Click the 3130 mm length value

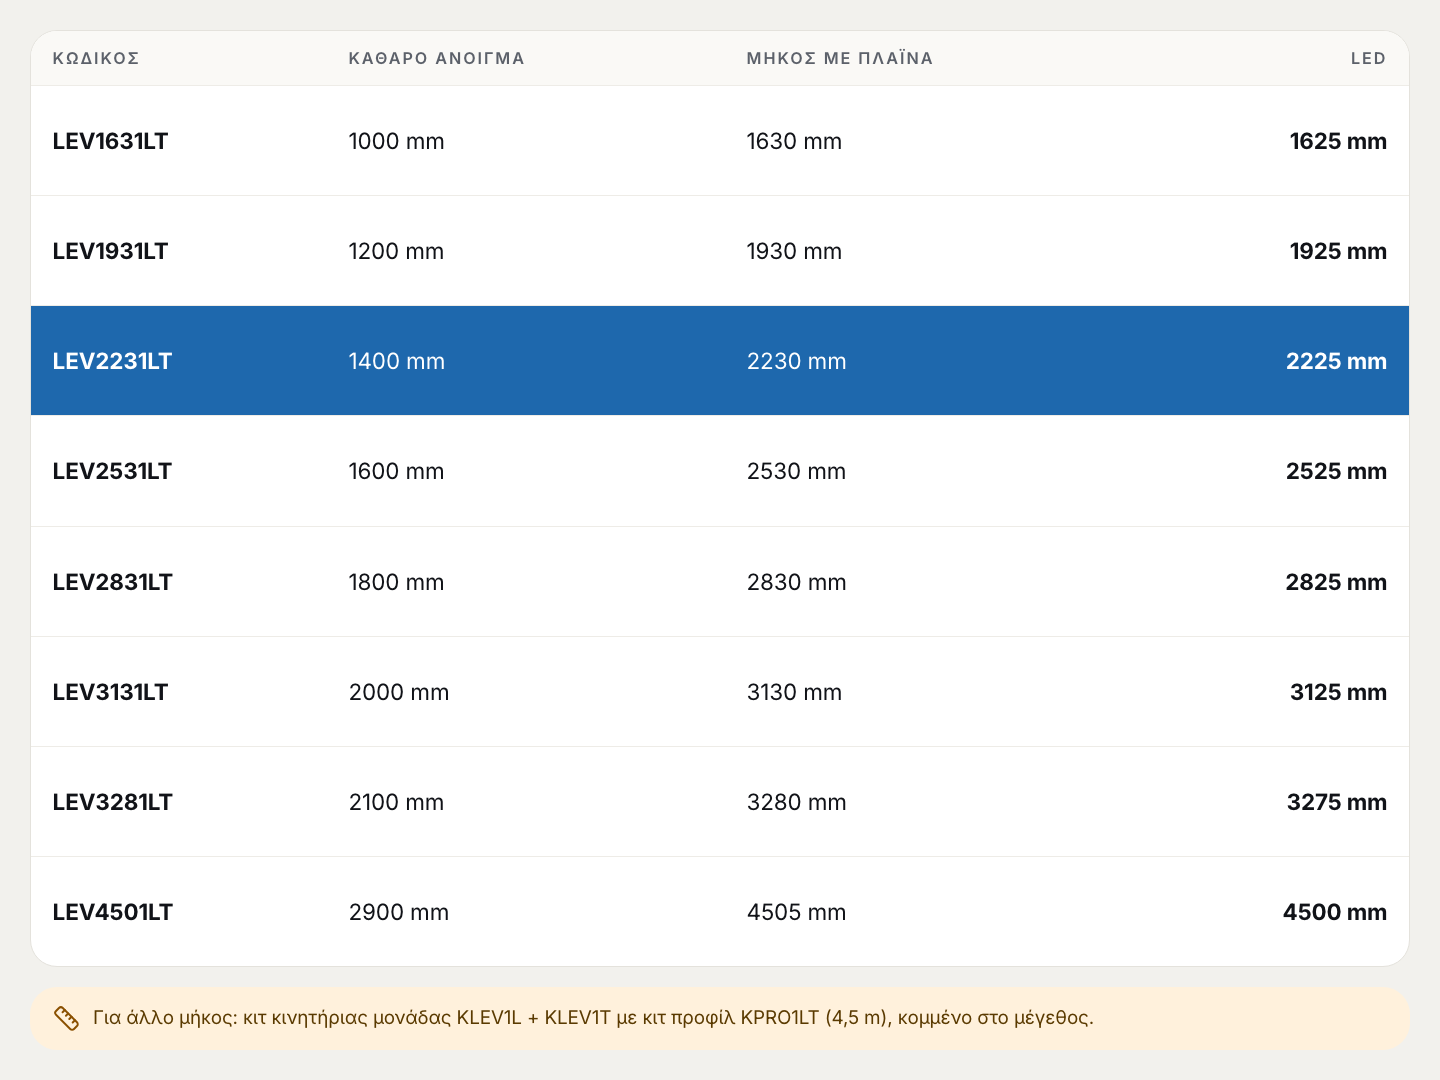(x=795, y=692)
